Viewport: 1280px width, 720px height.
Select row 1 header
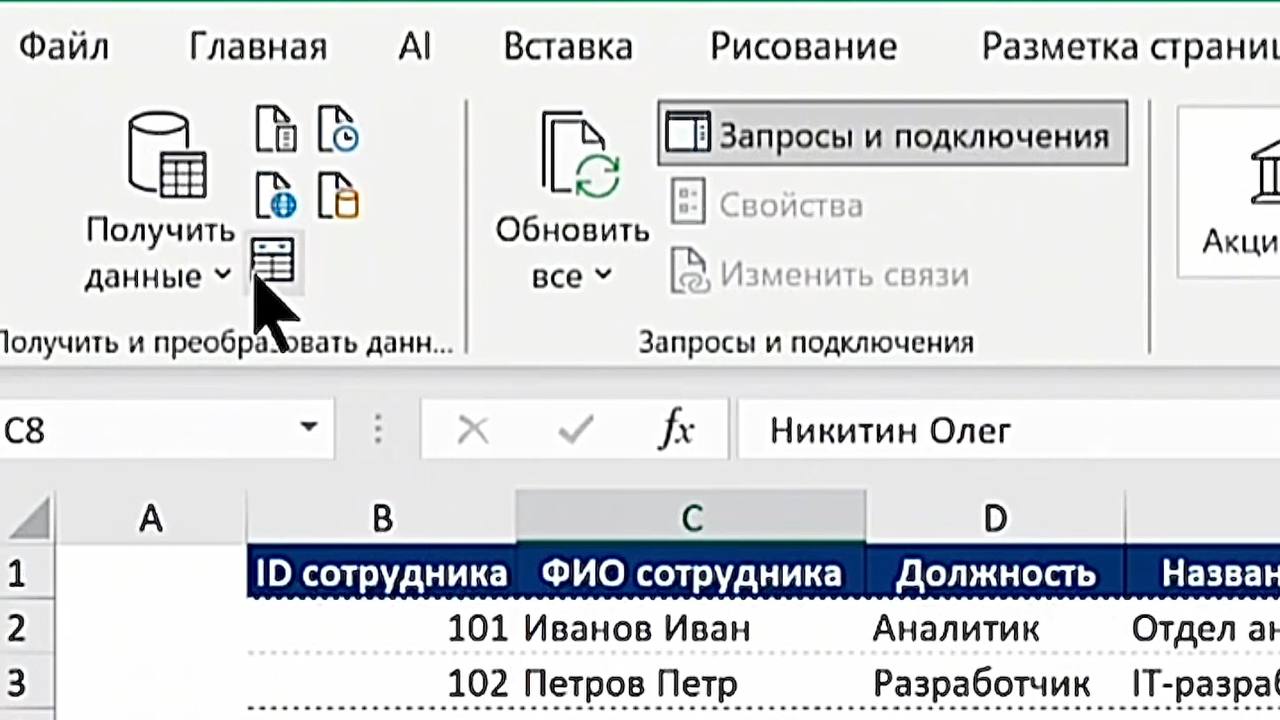27,573
